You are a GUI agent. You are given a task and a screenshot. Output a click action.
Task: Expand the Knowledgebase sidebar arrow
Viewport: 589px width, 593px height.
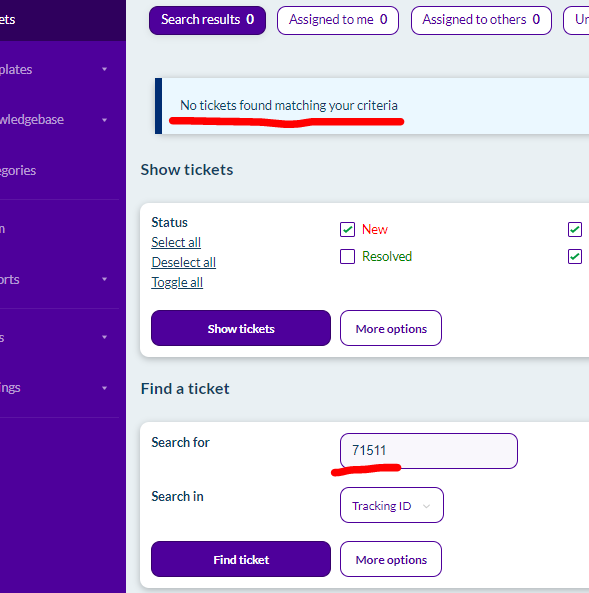coord(104,120)
